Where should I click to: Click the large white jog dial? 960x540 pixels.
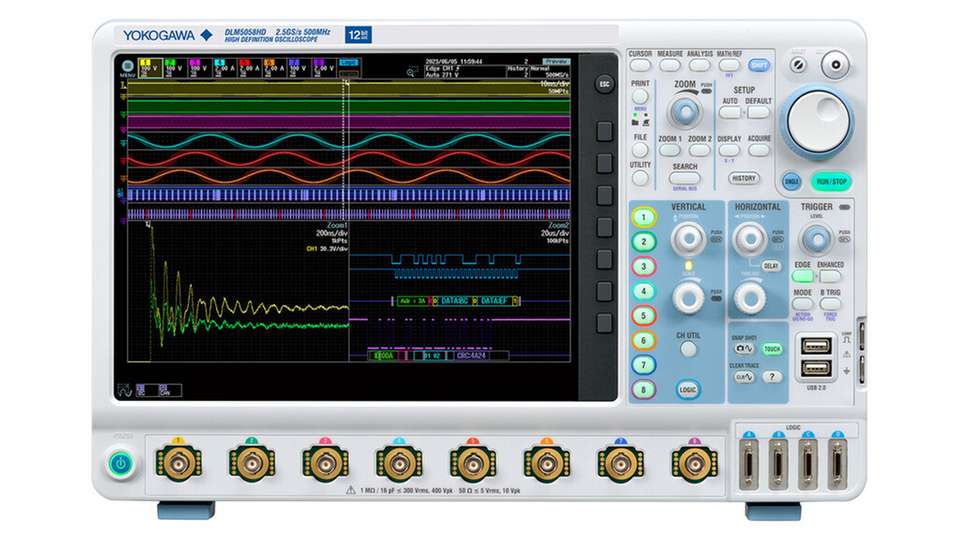[819, 121]
